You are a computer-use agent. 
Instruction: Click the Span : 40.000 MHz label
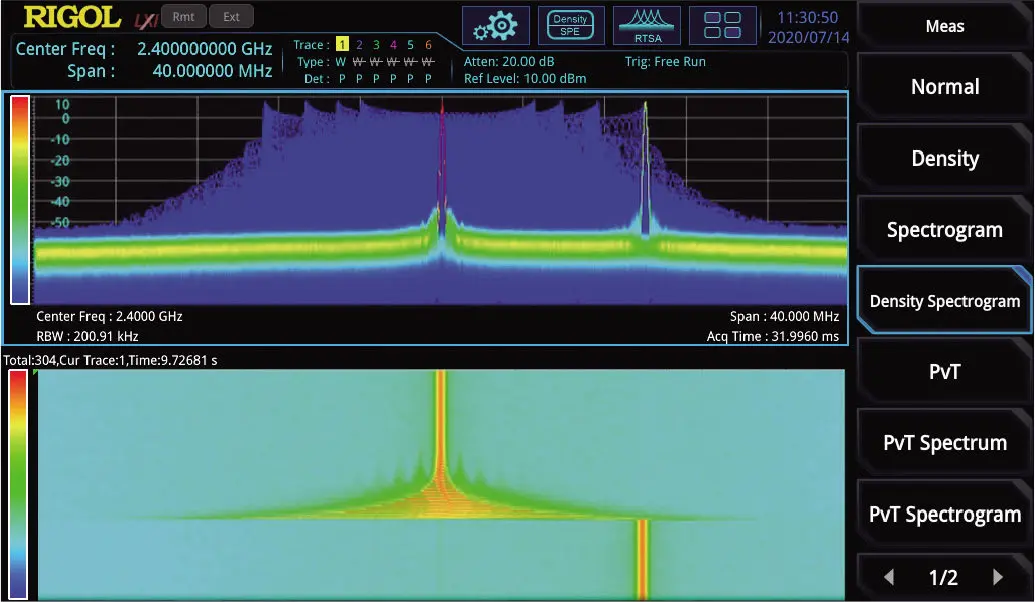[784, 316]
